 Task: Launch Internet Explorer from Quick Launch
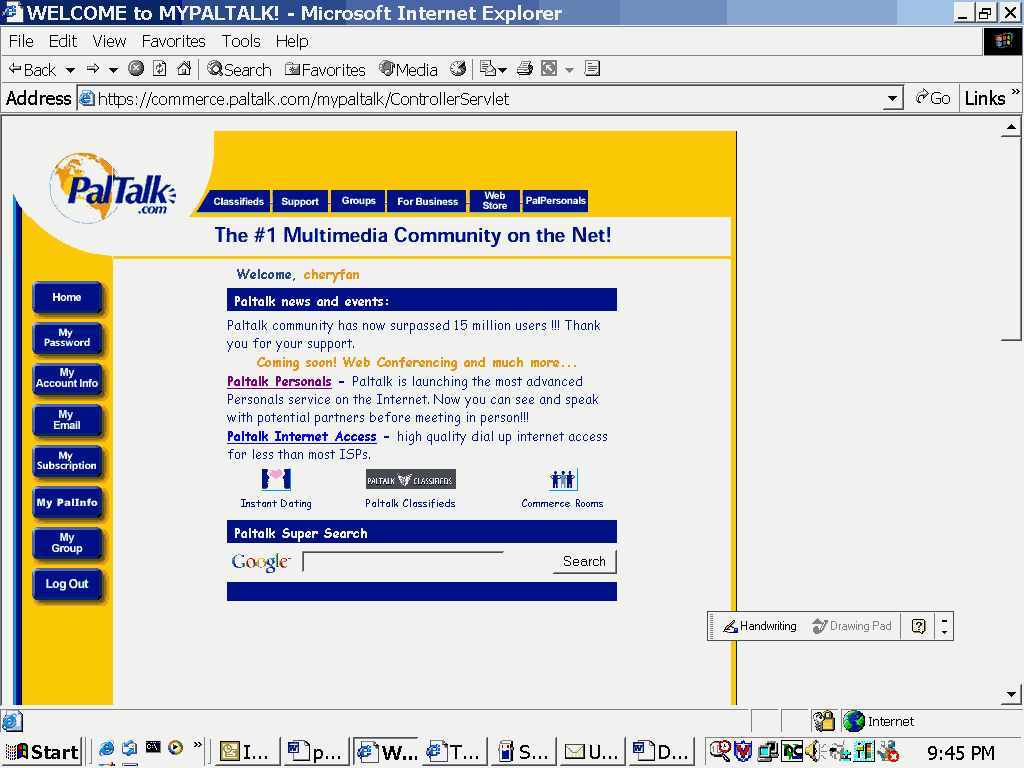106,748
